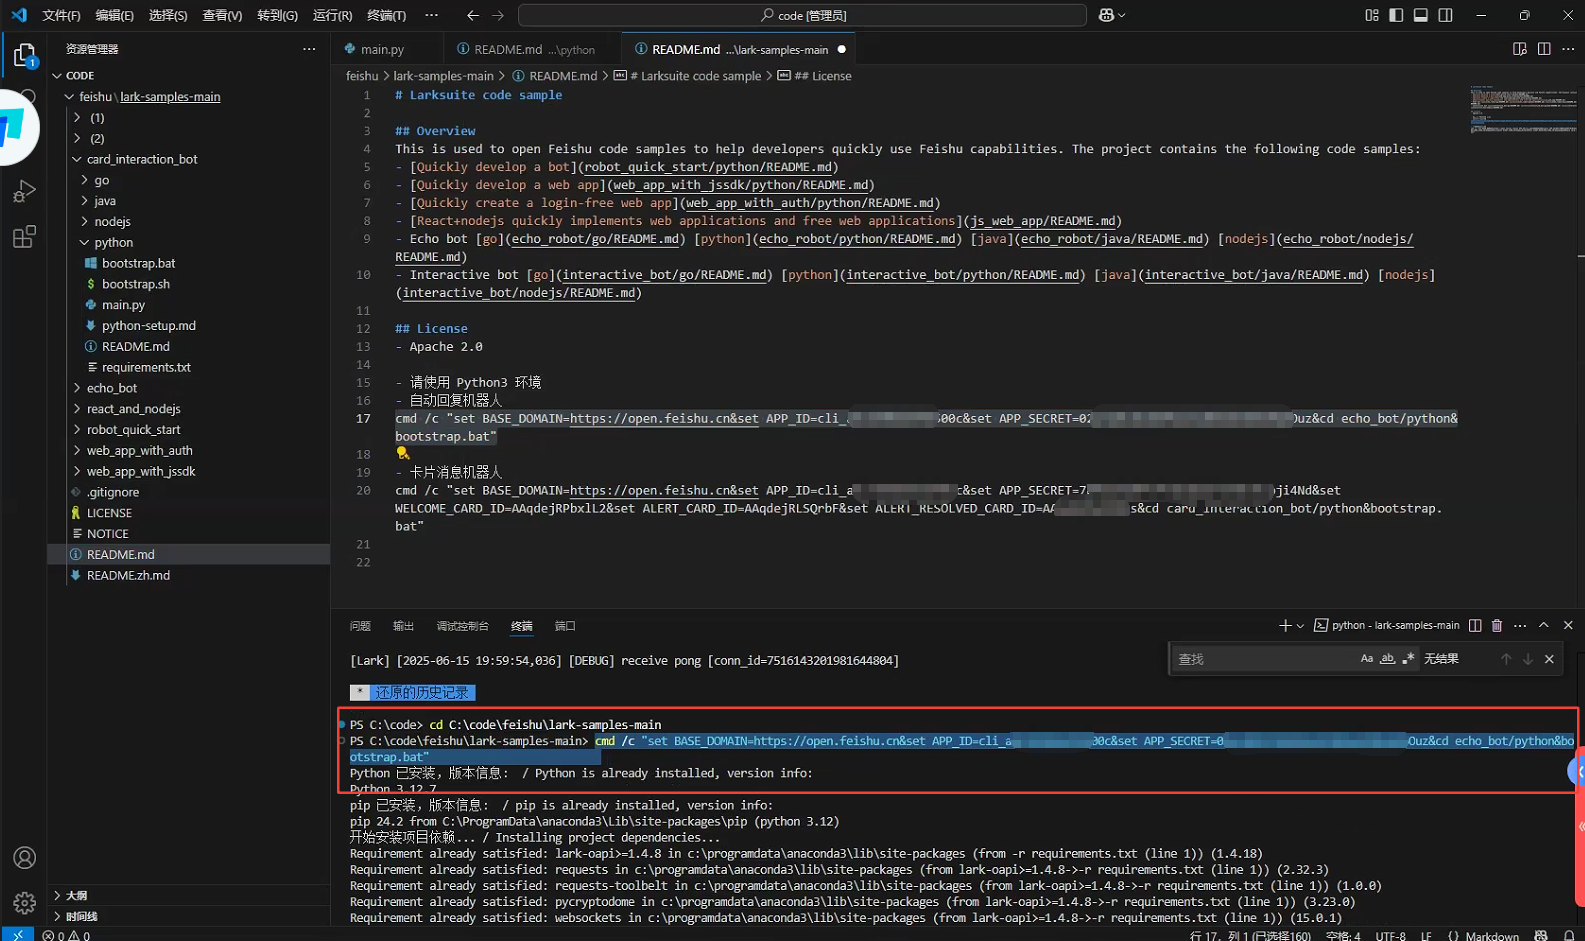Open the Extensions view

(24, 237)
